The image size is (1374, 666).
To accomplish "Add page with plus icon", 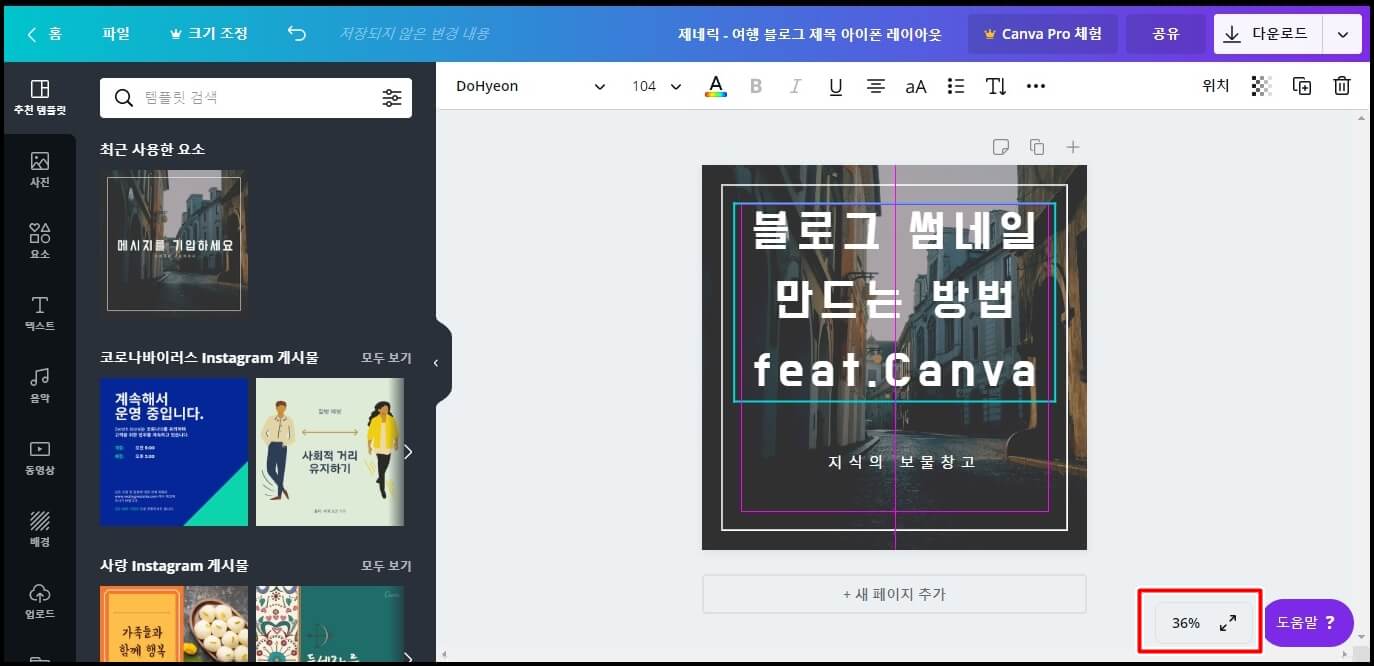I will 1073,147.
